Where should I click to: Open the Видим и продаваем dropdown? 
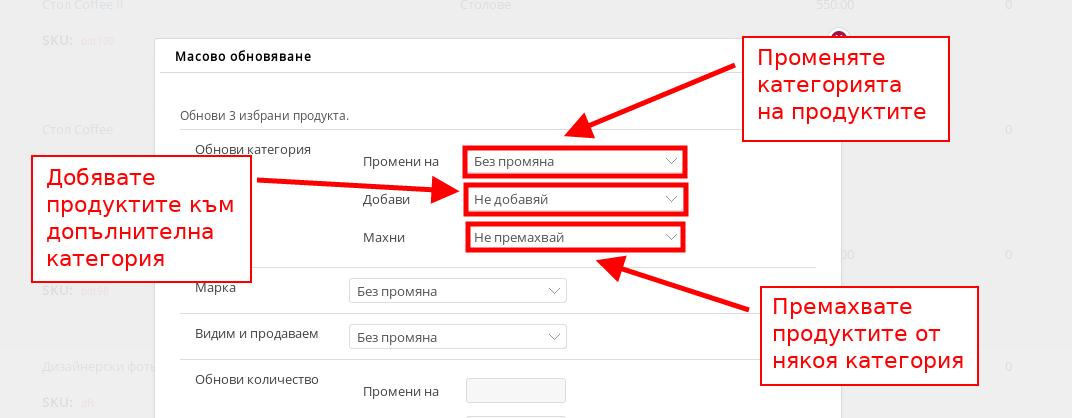point(457,337)
